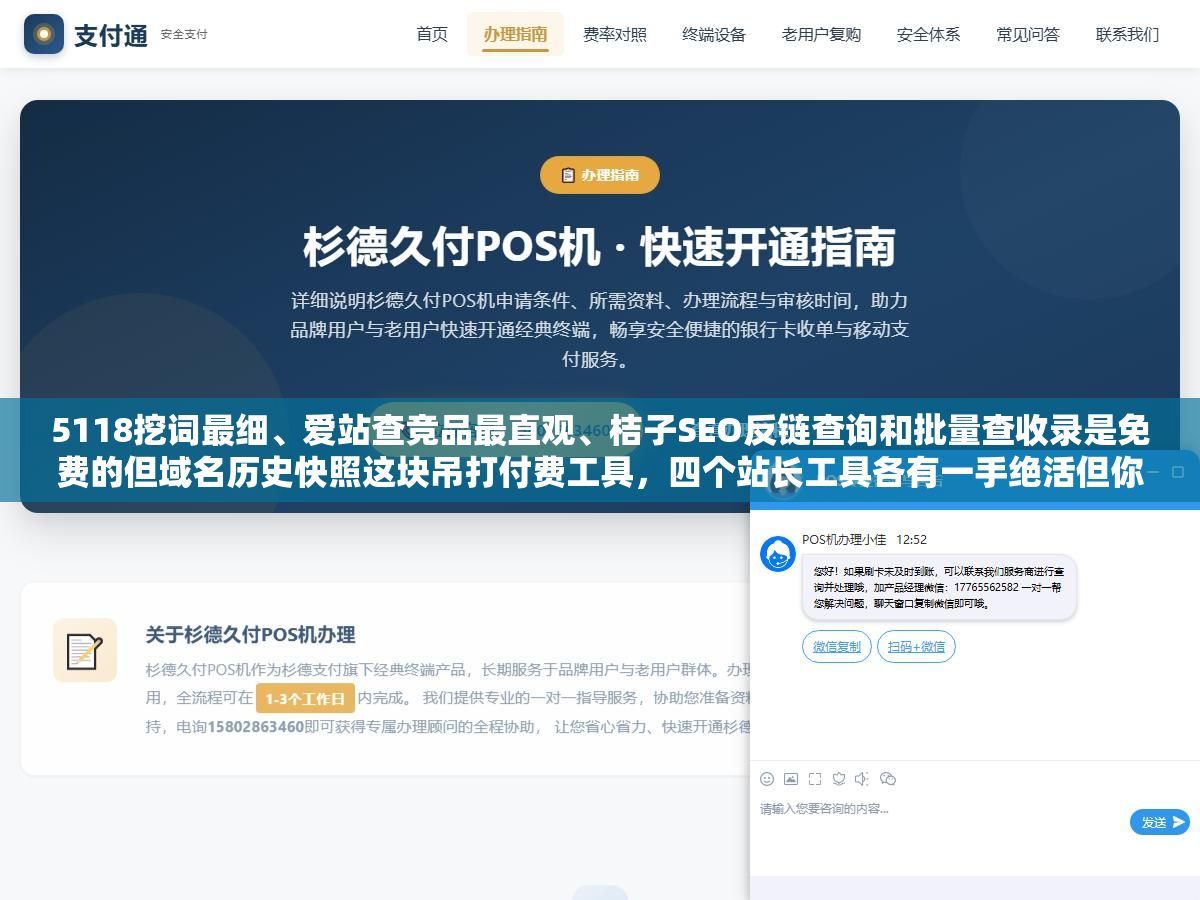Click the 发送 send button
This screenshot has width=1200, height=900.
point(1160,822)
